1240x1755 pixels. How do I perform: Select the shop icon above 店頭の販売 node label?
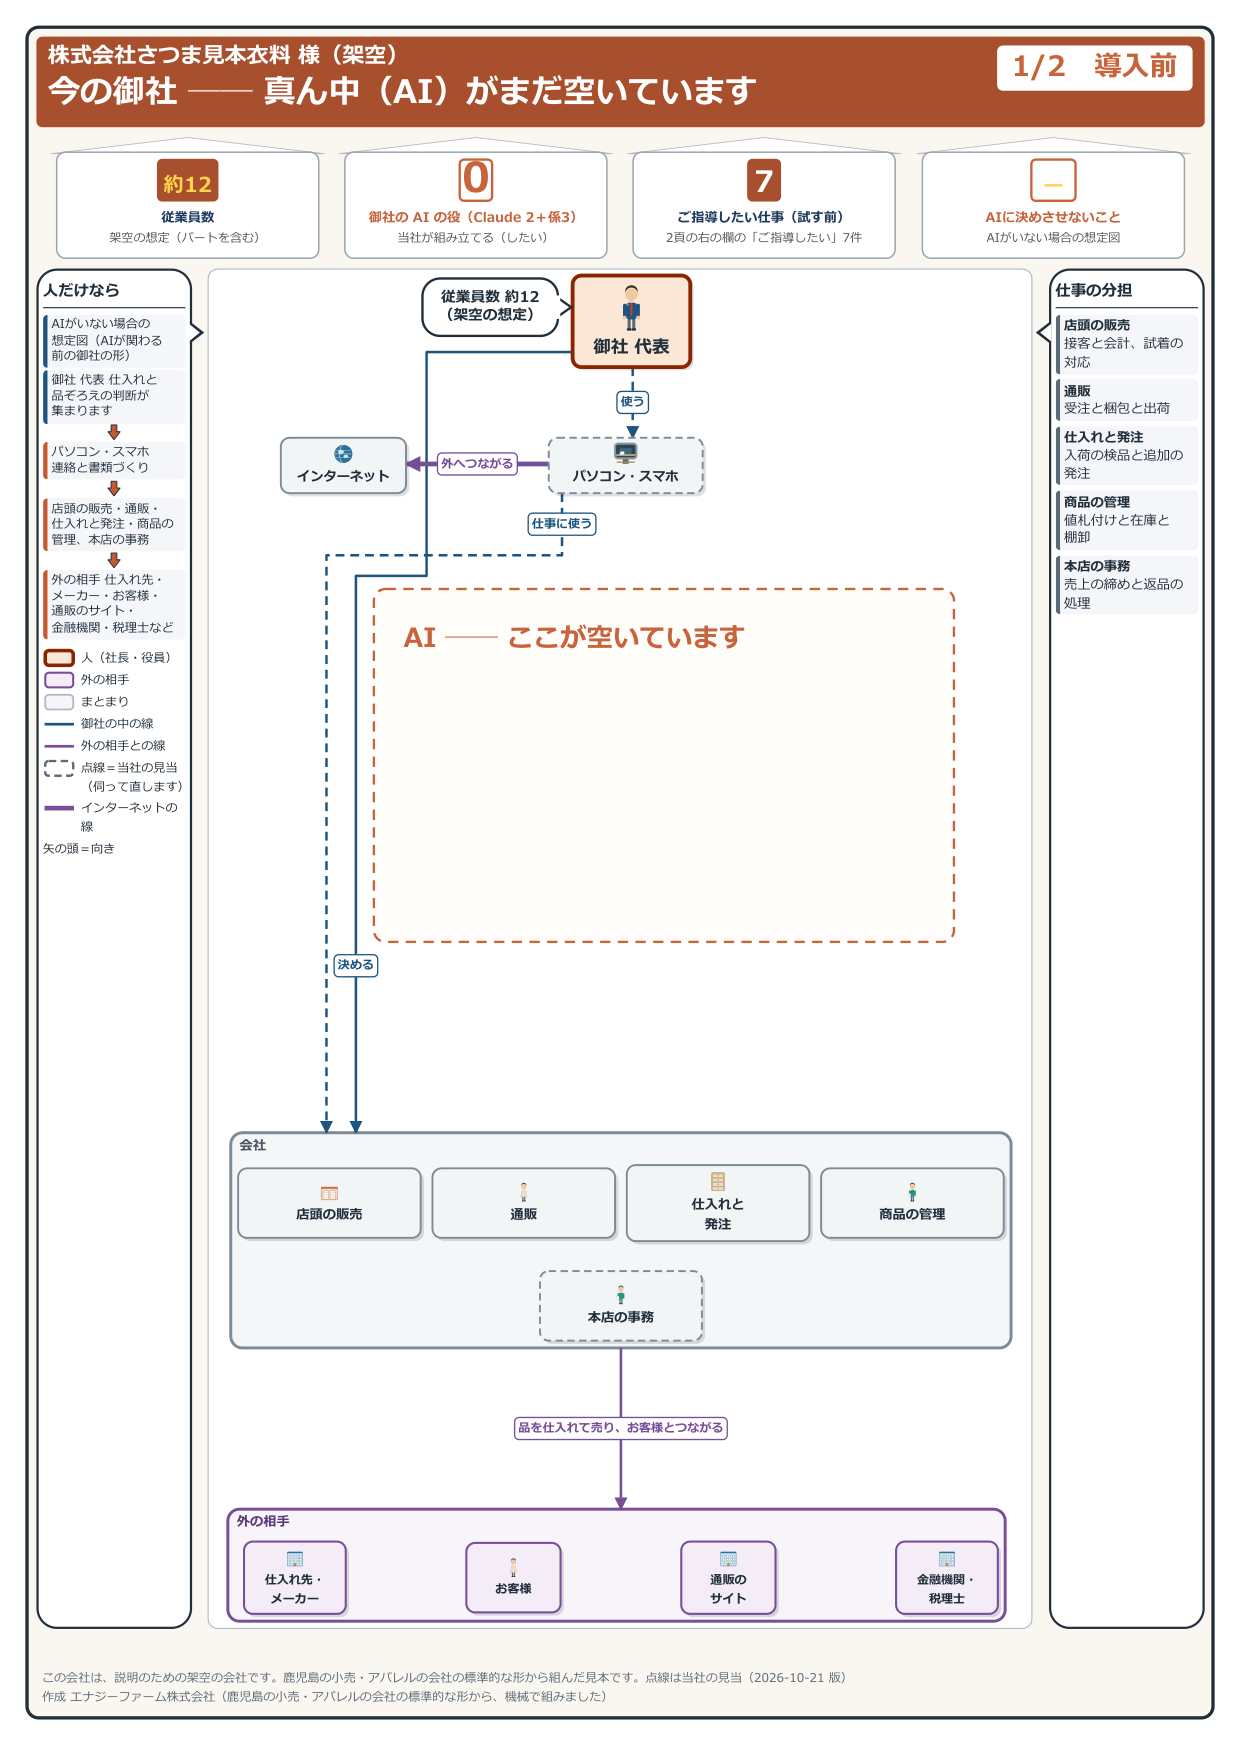coord(329,1193)
